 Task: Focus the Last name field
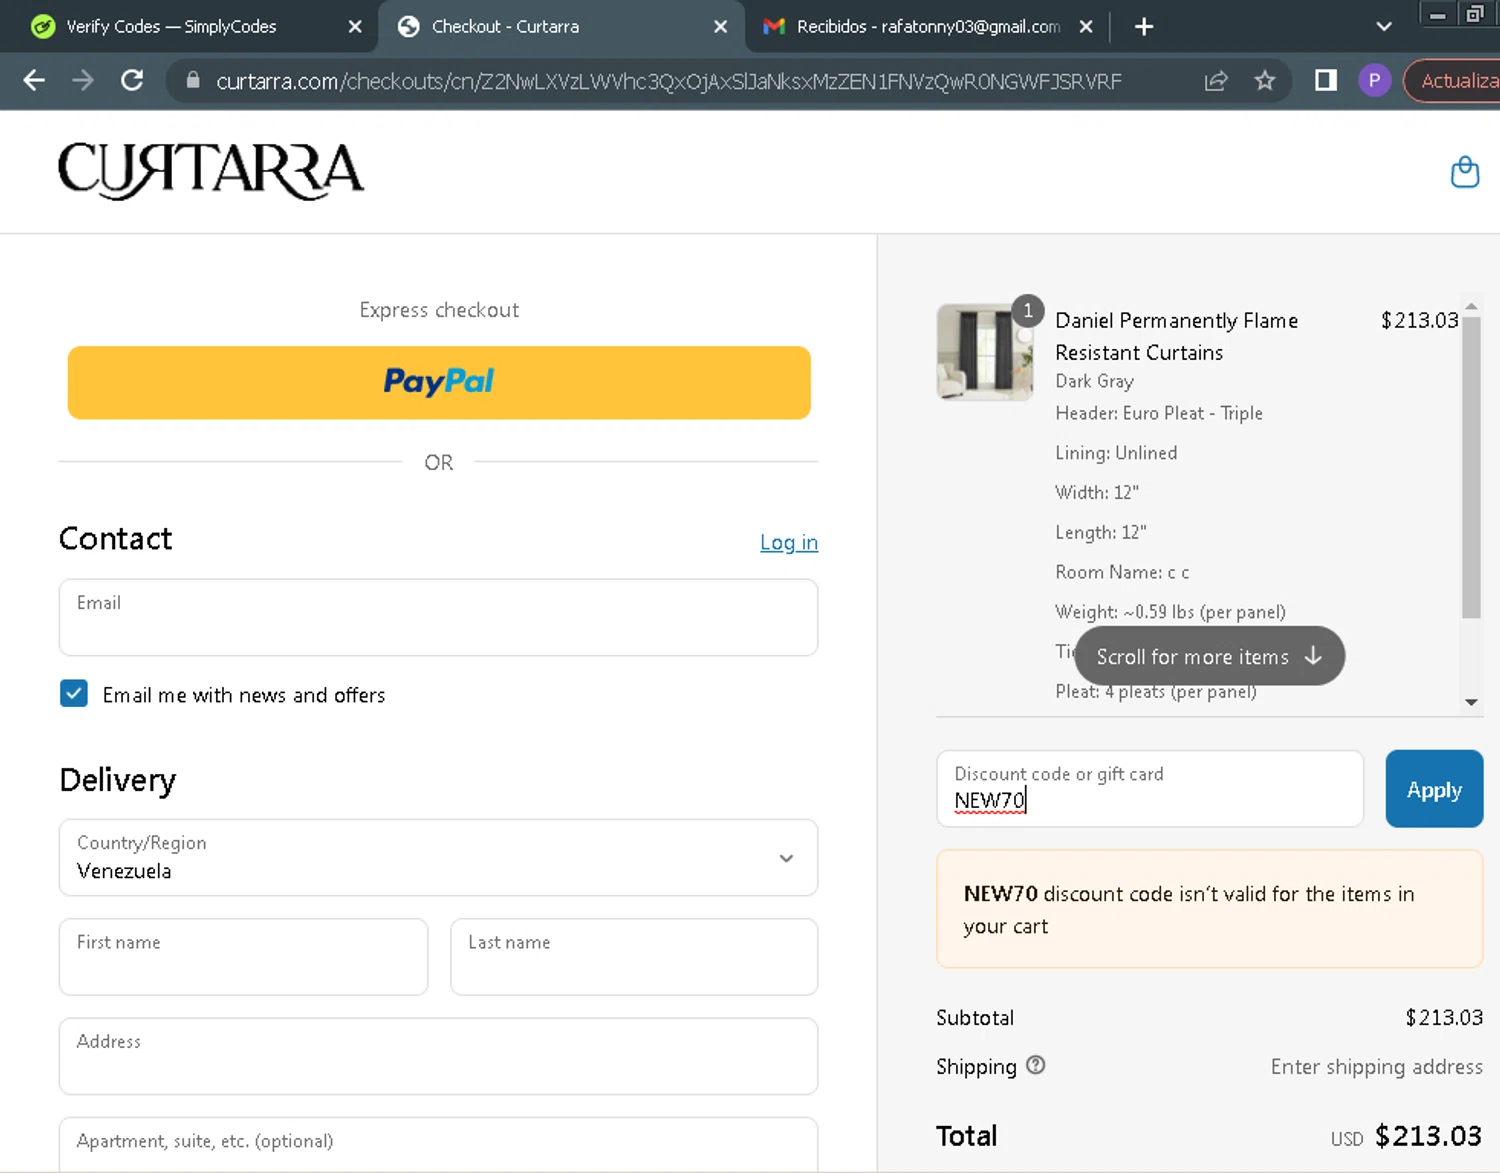634,957
